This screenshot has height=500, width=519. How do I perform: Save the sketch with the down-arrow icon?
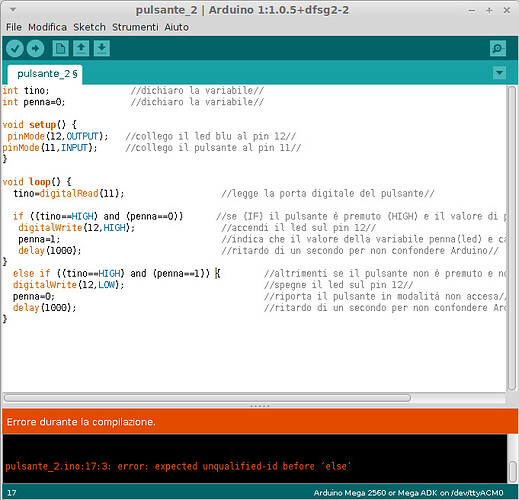102,49
